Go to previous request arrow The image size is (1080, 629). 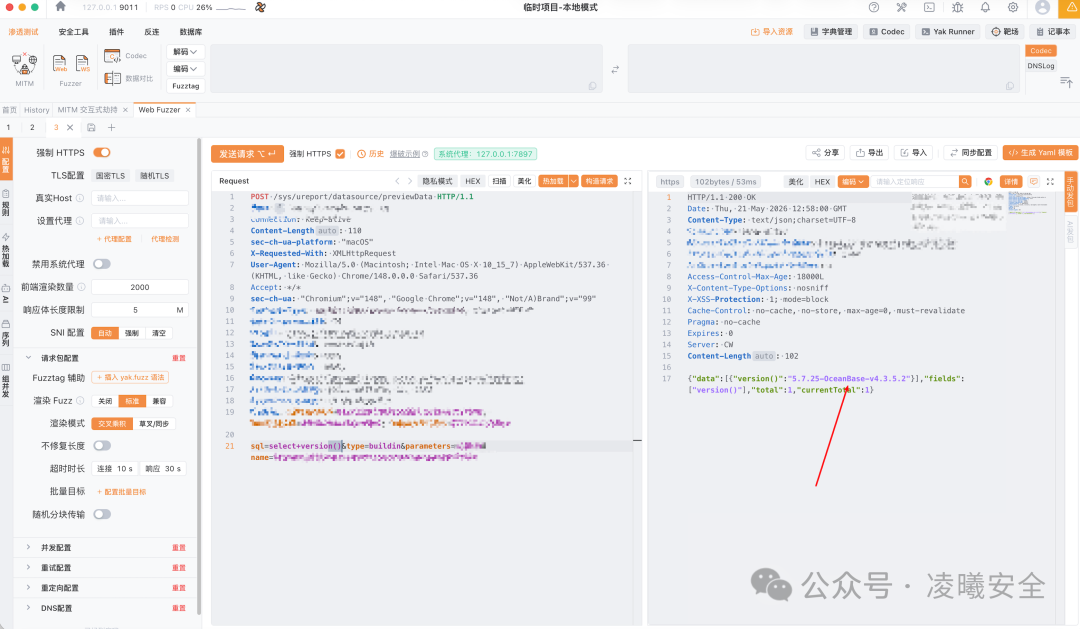tap(397, 181)
